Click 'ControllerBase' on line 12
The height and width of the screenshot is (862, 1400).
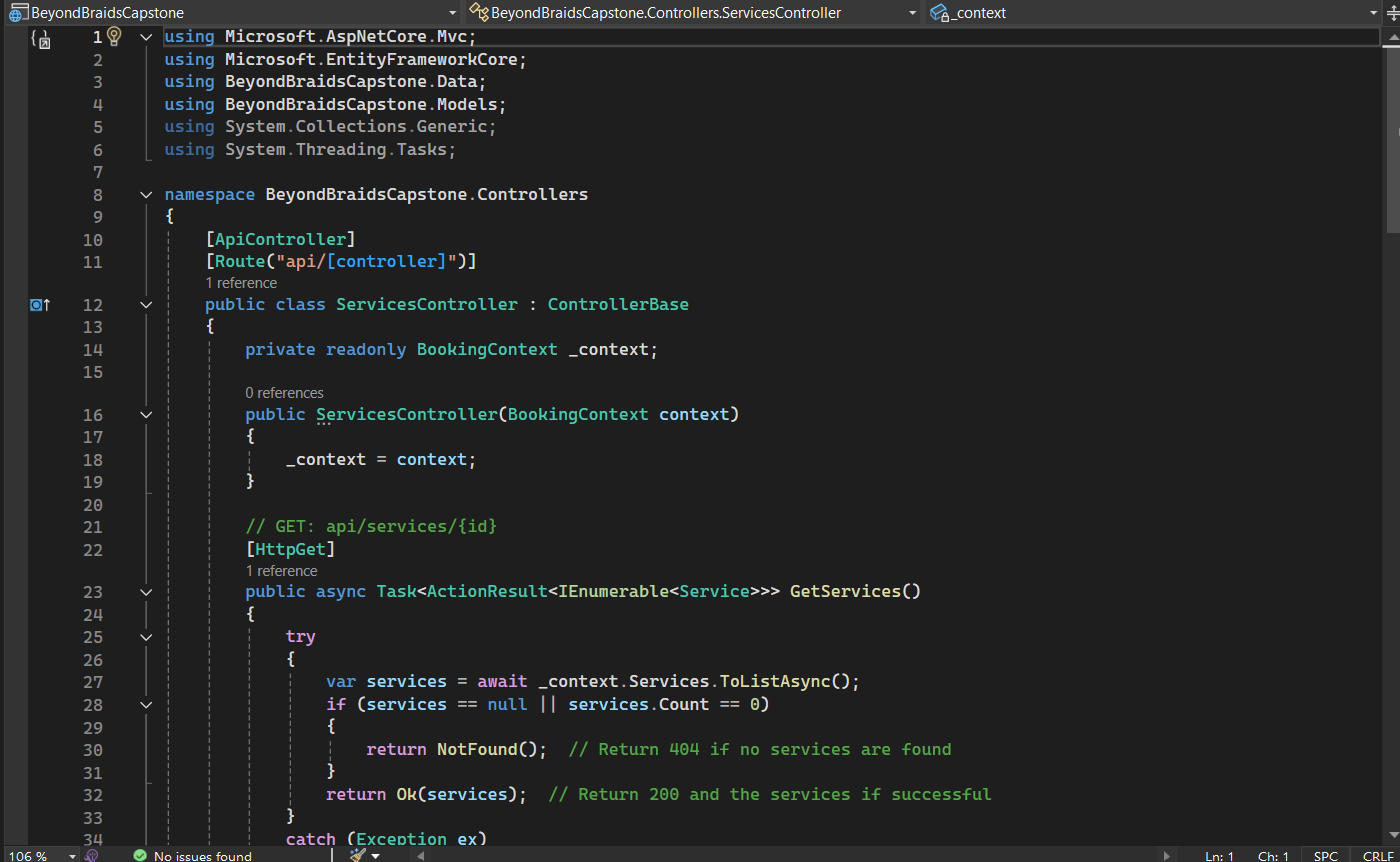coord(618,304)
